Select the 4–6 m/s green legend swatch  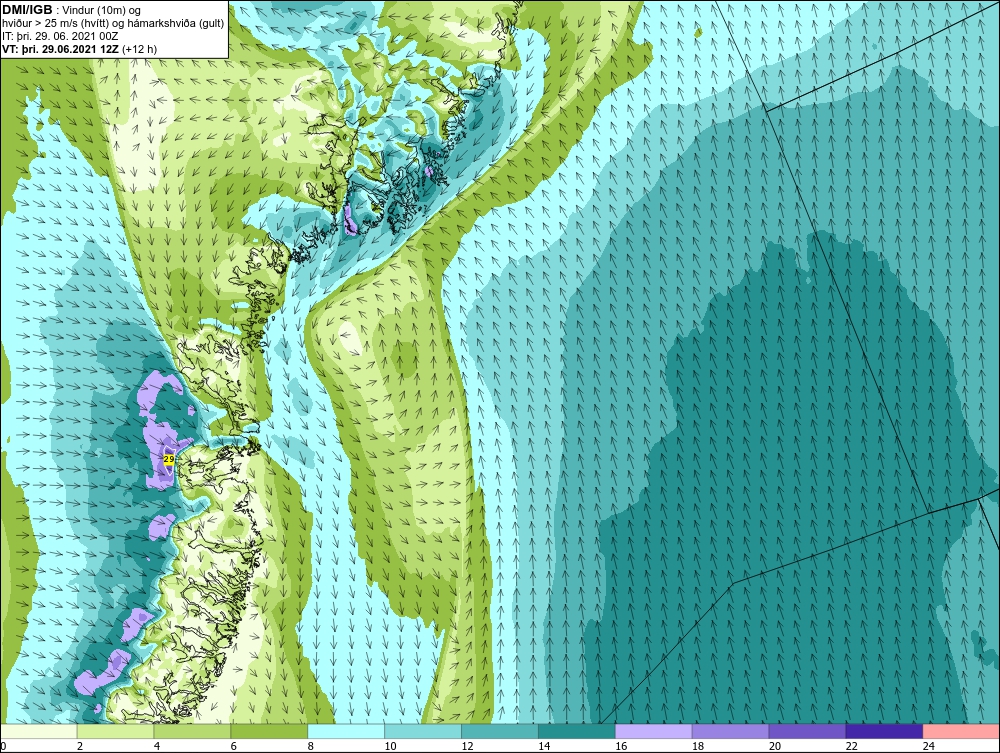[x=192, y=731]
